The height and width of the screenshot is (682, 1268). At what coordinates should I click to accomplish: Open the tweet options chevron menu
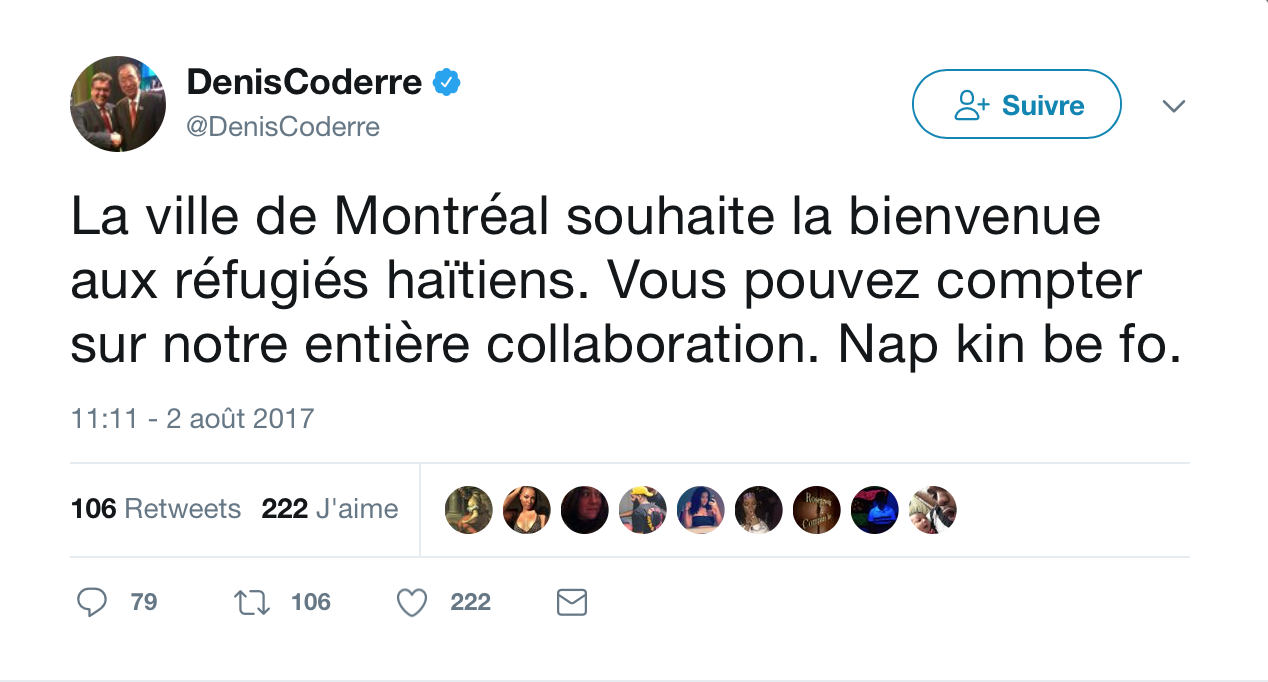1173,106
